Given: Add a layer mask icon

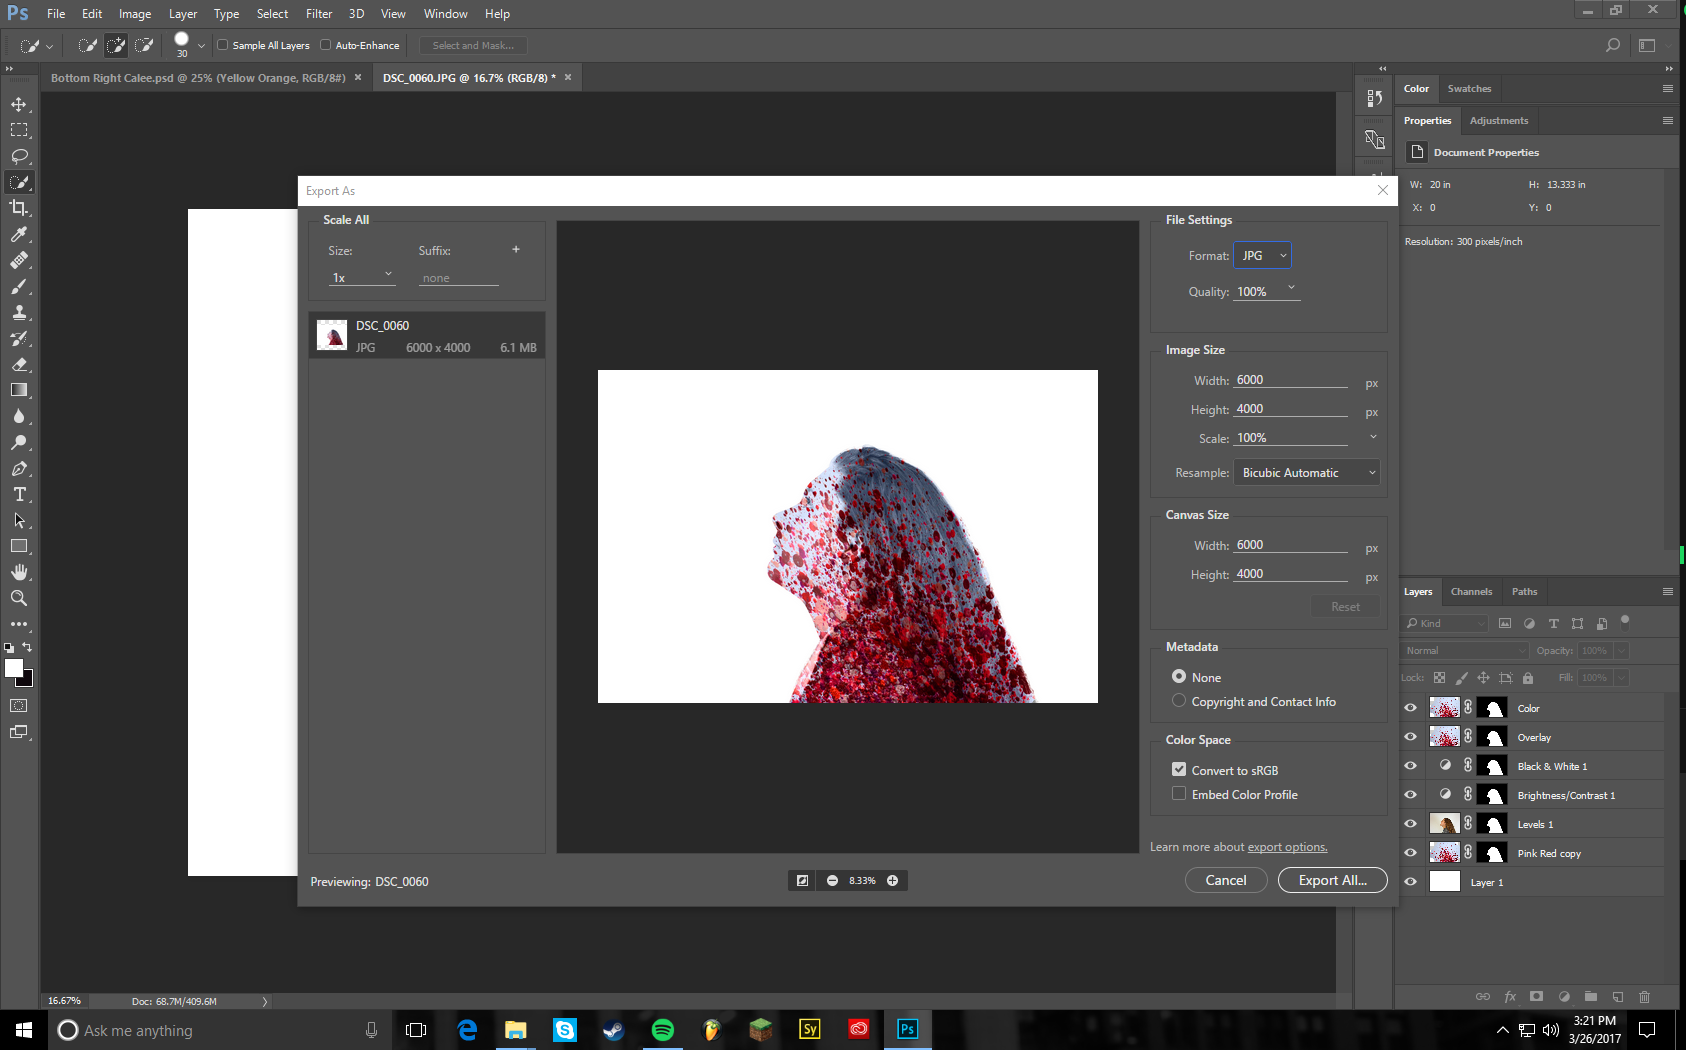Looking at the screenshot, I should pyautogui.click(x=1537, y=997).
